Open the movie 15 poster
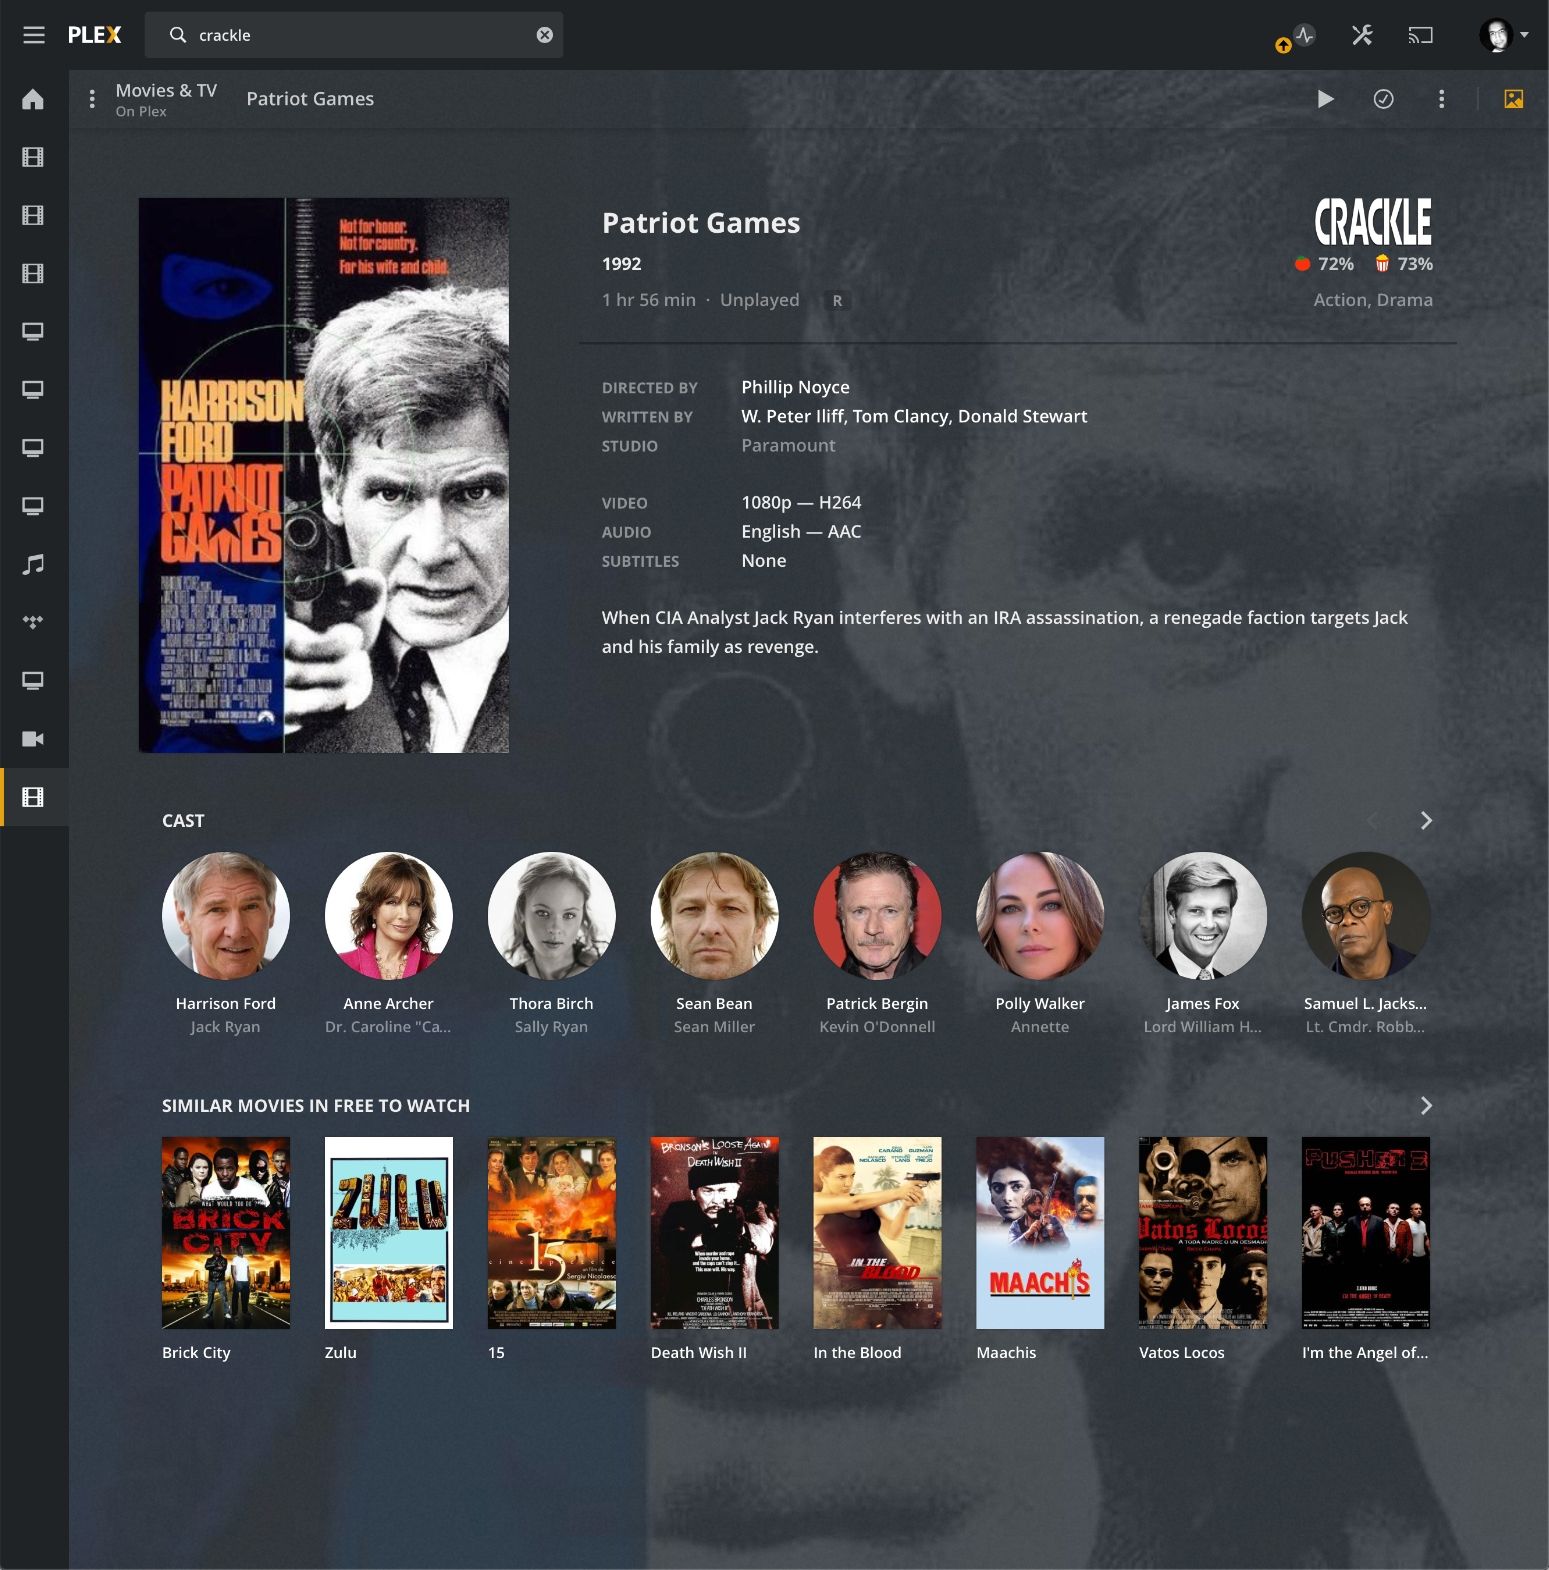This screenshot has height=1570, width=1549. [x=552, y=1233]
